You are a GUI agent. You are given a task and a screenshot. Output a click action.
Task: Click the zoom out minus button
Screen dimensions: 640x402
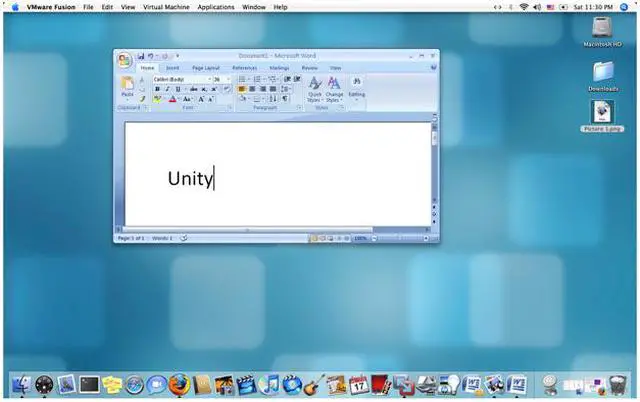pos(374,238)
